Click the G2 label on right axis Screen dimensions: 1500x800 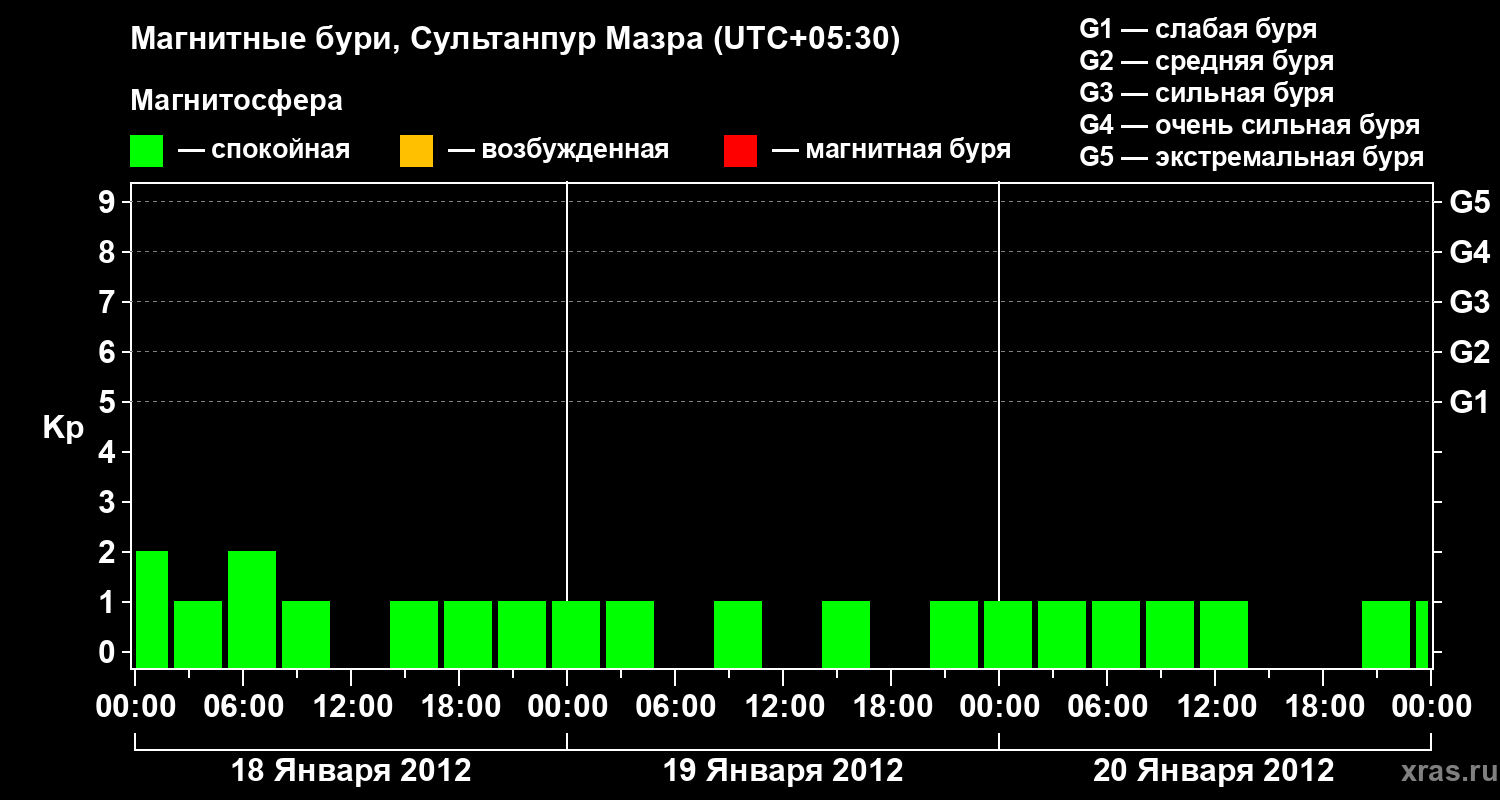point(1470,353)
